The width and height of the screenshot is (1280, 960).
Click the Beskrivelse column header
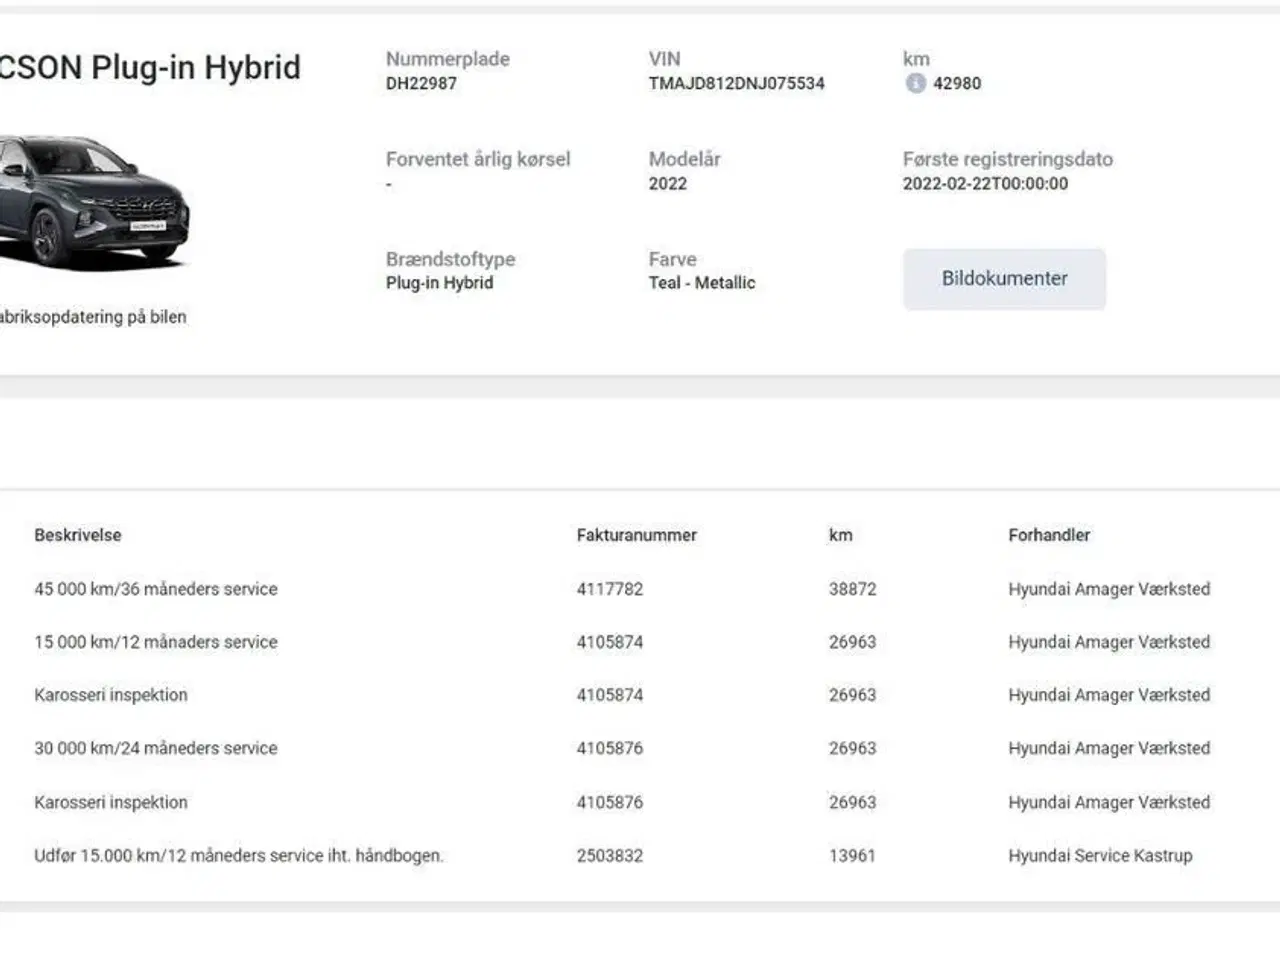tap(78, 535)
